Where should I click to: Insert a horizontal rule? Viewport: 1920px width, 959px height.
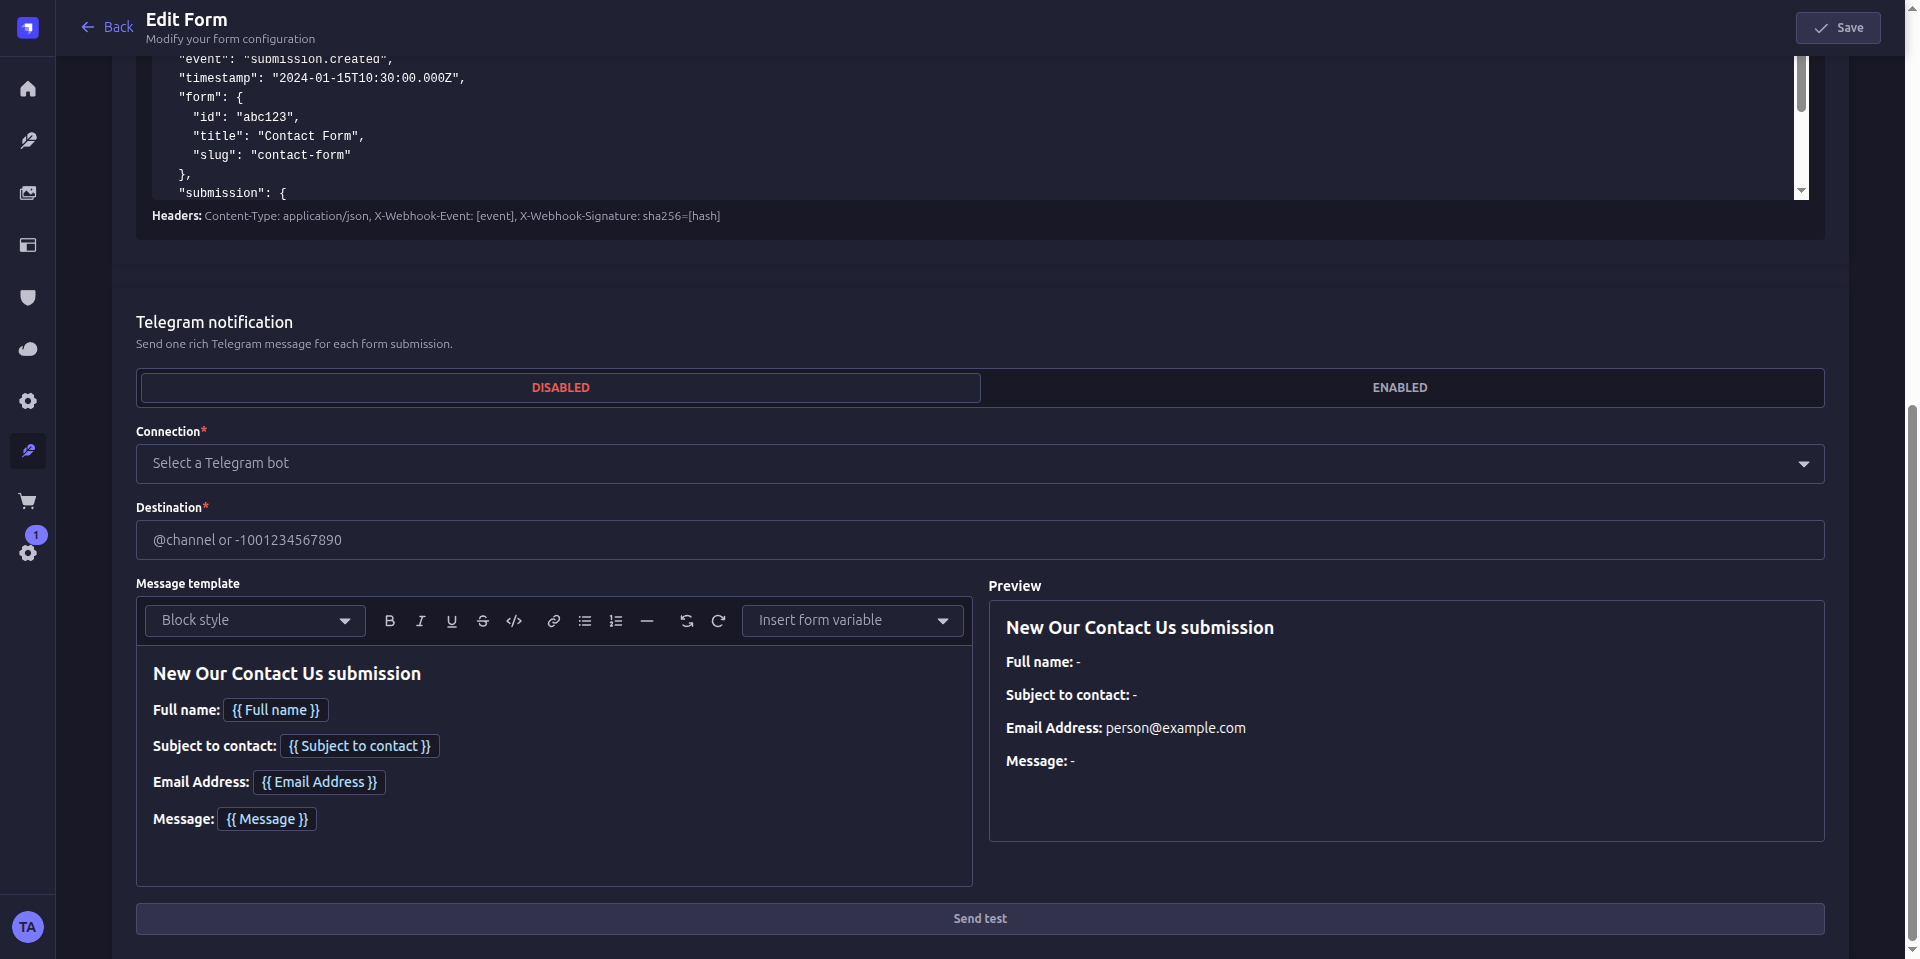coord(647,621)
